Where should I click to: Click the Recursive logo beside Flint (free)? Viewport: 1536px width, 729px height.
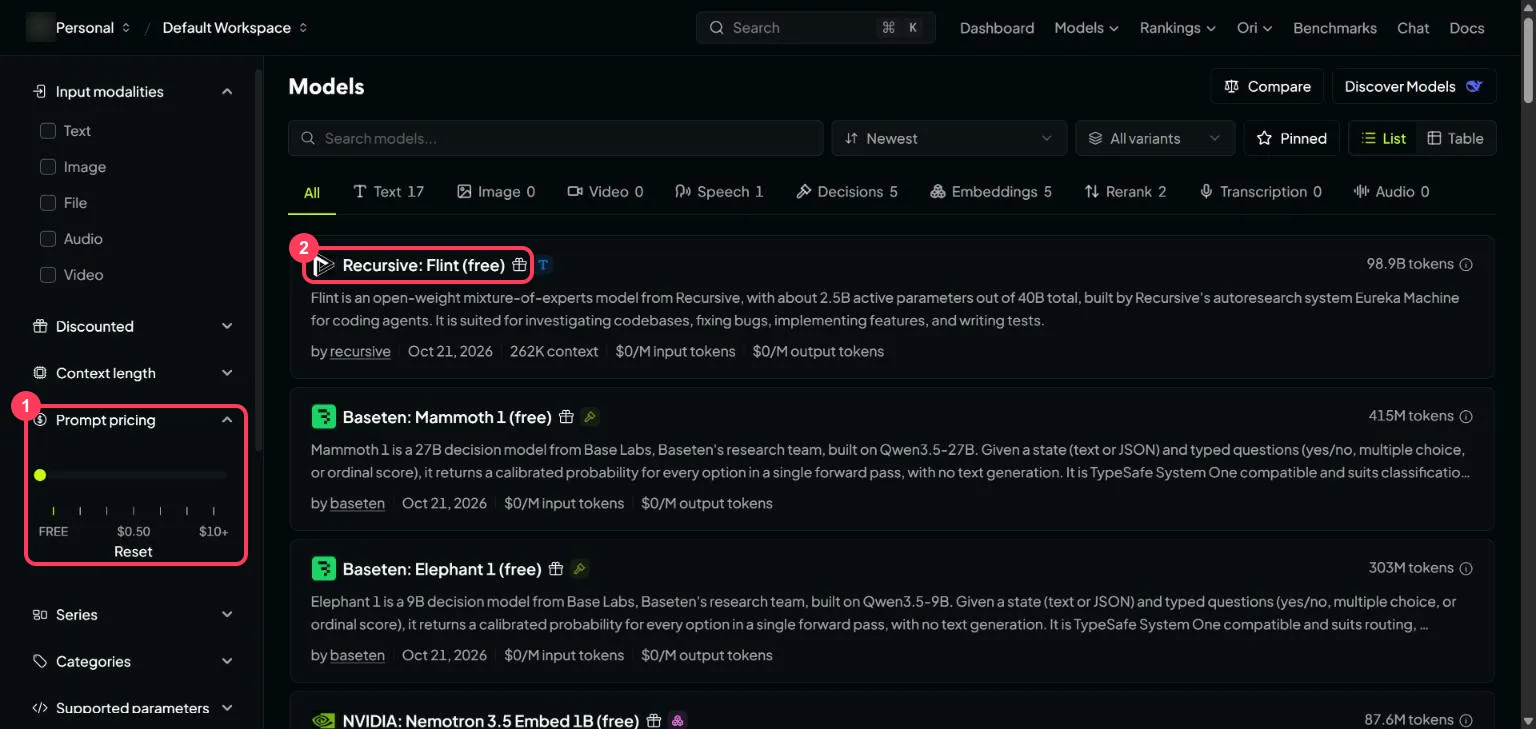[323, 265]
